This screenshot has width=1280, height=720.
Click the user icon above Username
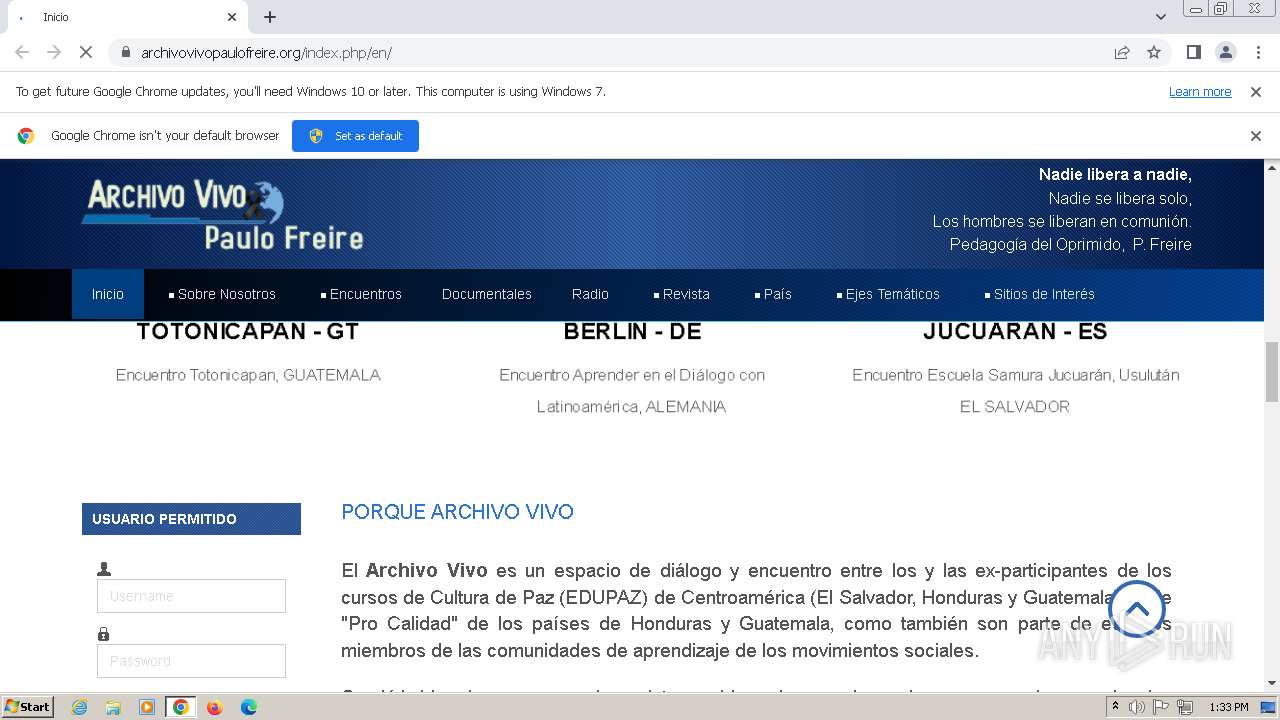(104, 569)
